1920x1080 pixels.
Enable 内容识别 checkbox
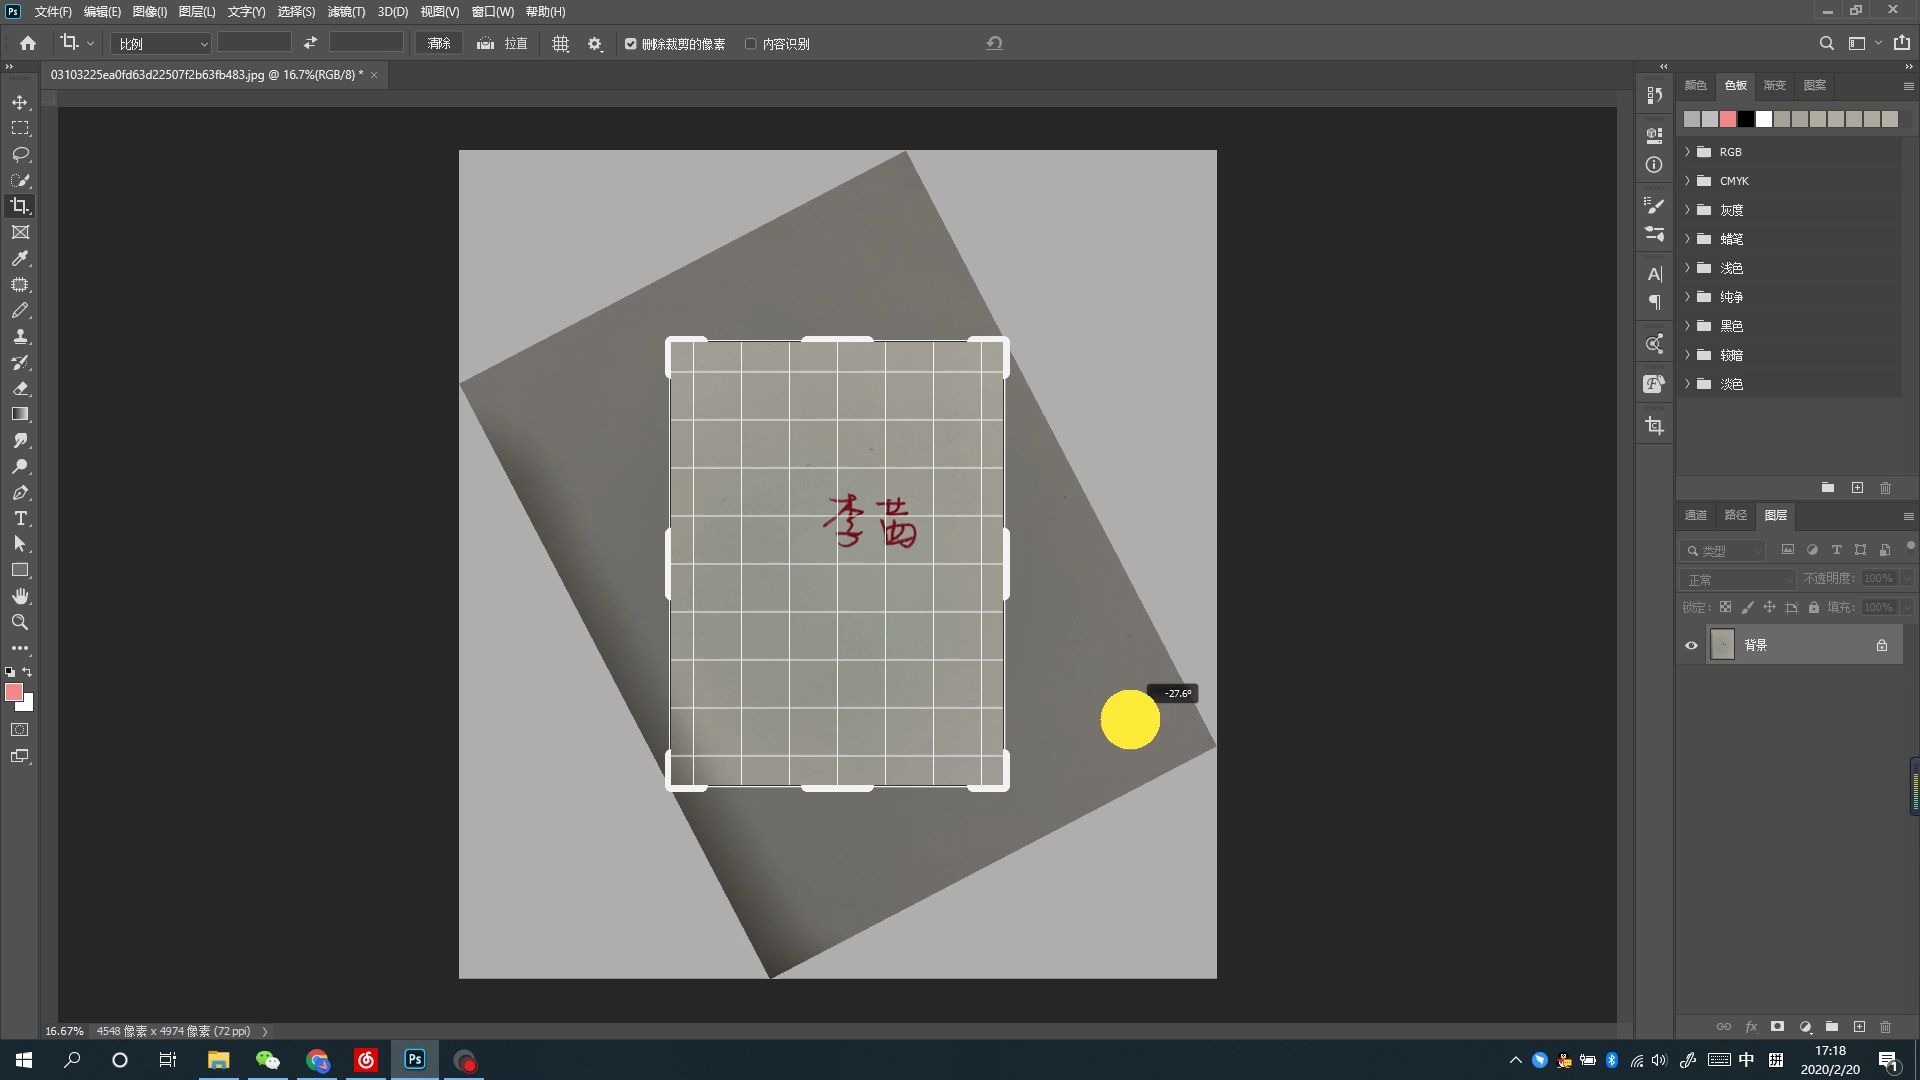752,44
